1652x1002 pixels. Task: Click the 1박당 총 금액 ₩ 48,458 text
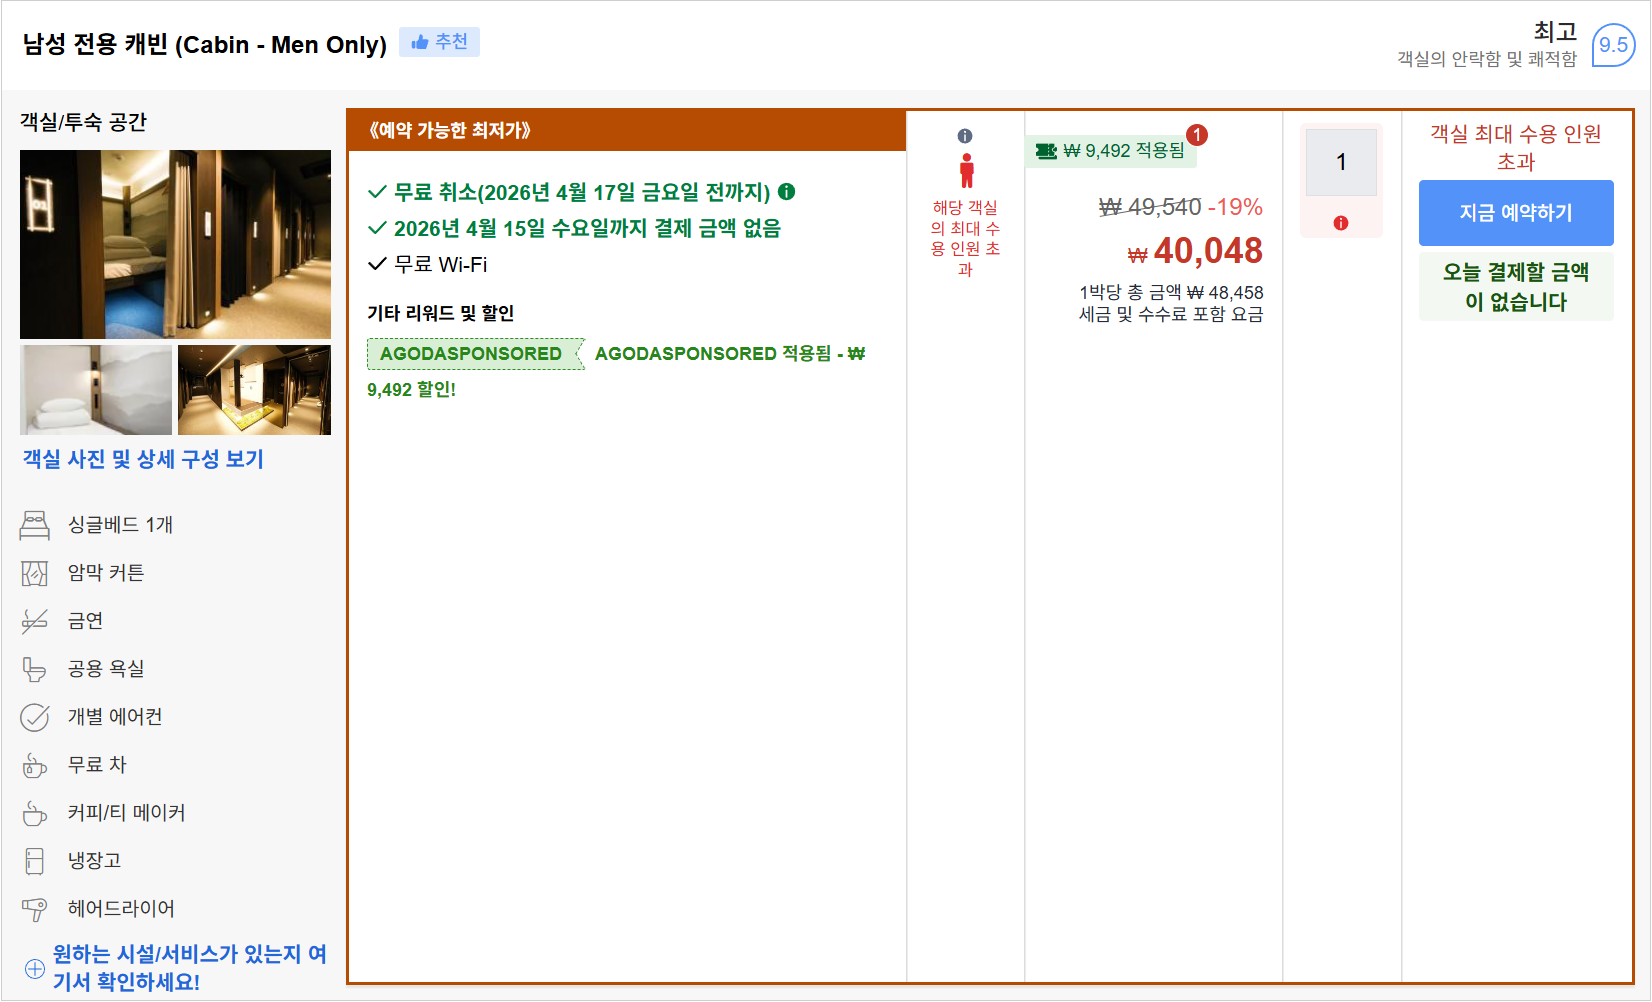pyautogui.click(x=1171, y=293)
